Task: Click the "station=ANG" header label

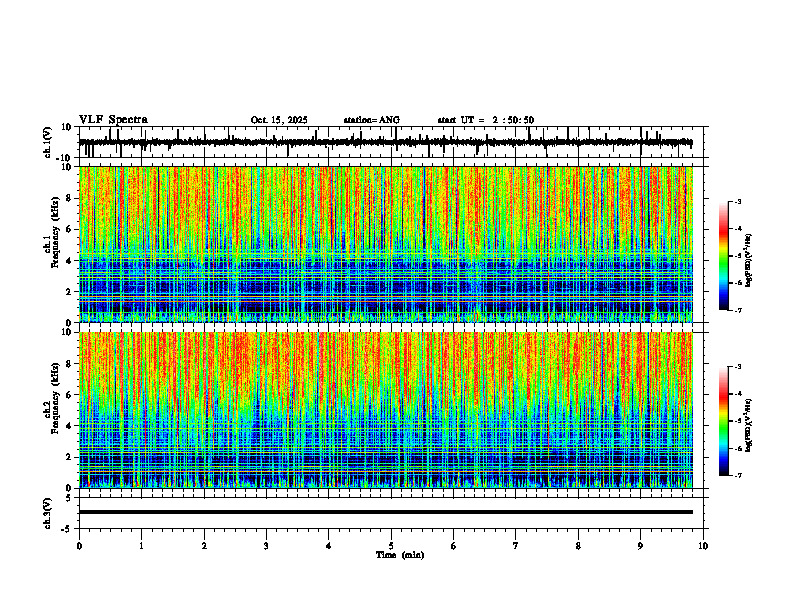Action: click(372, 120)
